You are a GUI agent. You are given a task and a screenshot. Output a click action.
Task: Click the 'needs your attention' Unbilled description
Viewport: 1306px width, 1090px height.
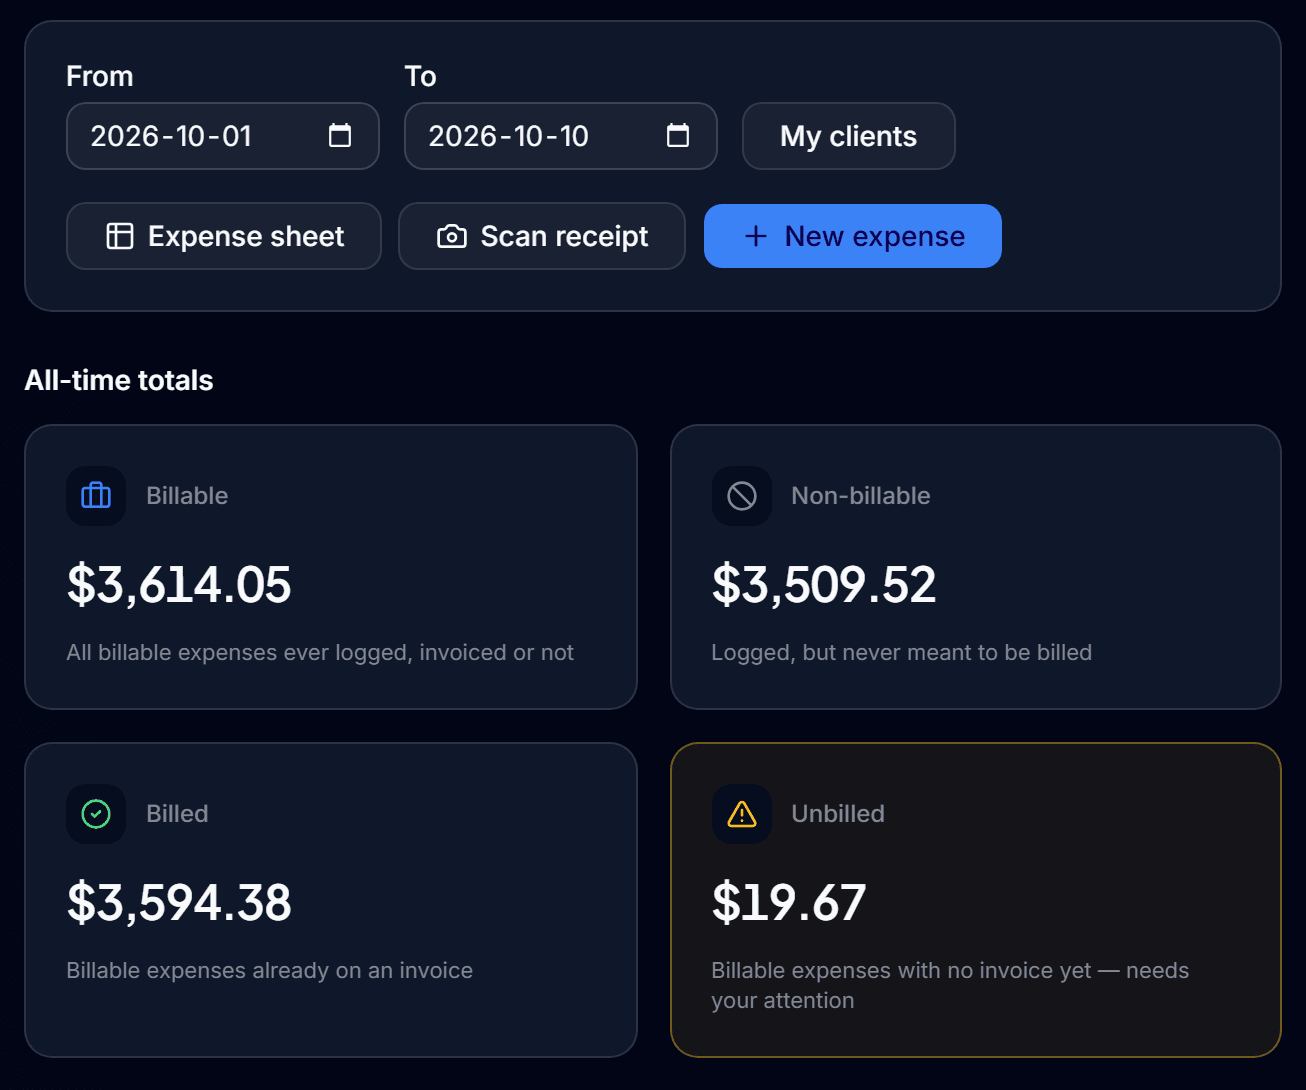coord(950,986)
